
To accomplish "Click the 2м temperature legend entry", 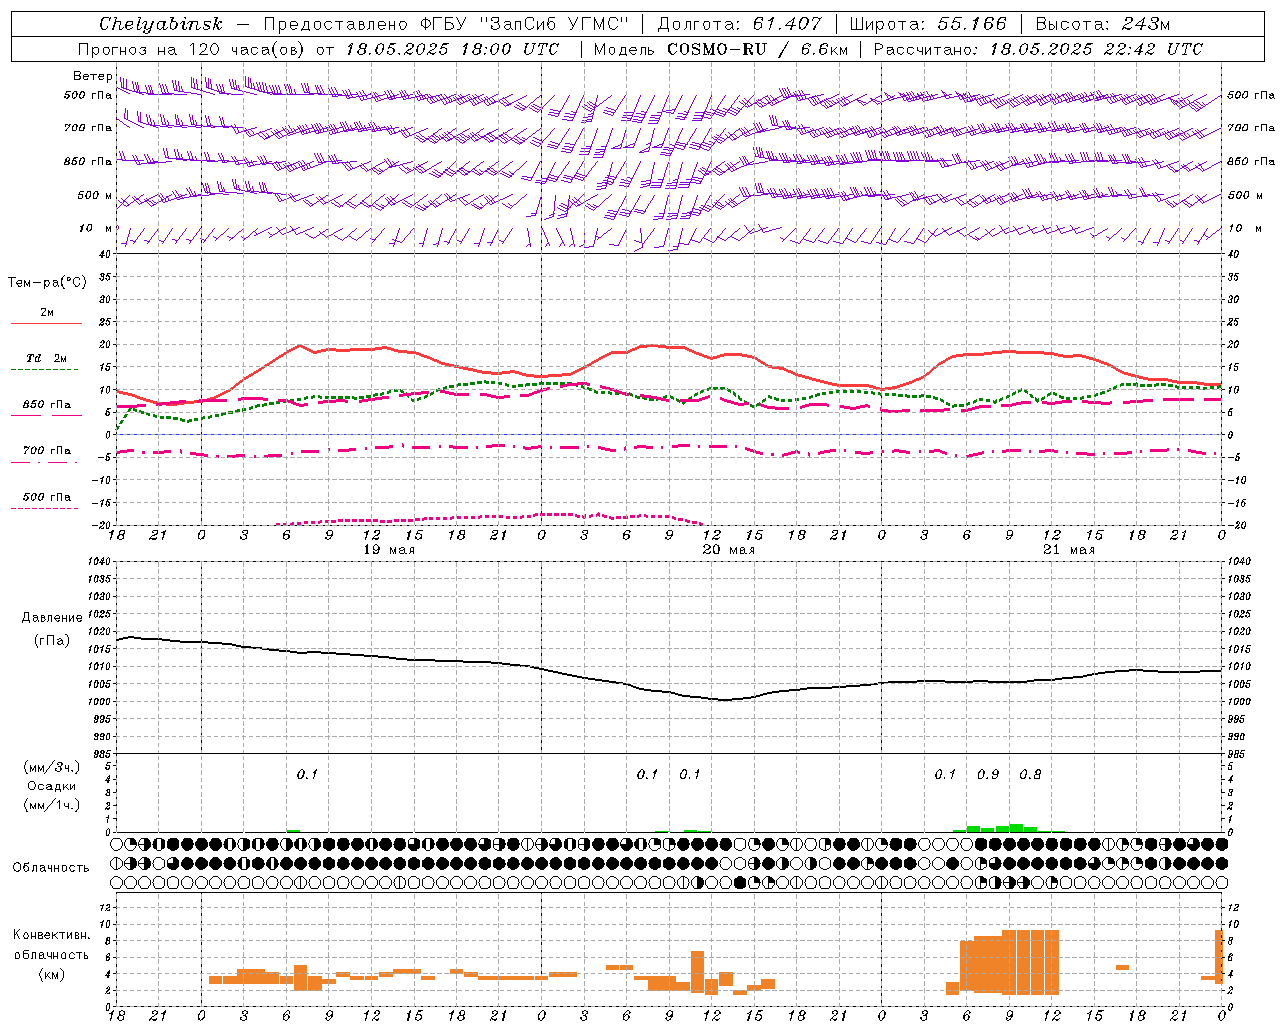I will (x=47, y=313).
